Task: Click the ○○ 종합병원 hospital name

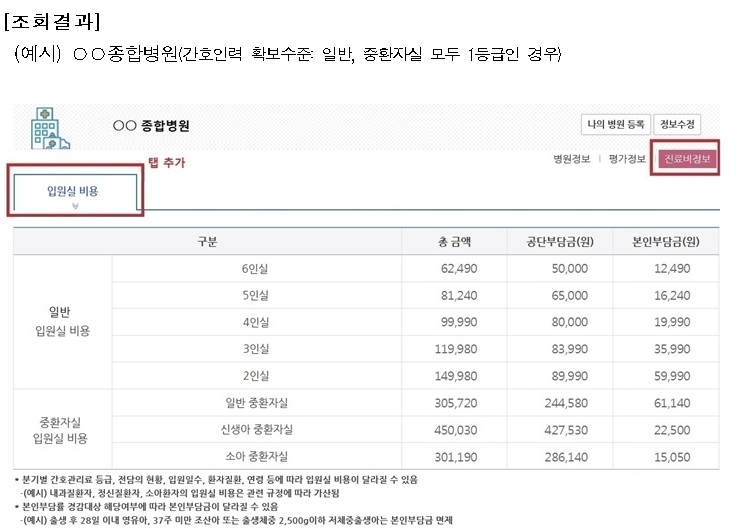Action: click(x=151, y=126)
